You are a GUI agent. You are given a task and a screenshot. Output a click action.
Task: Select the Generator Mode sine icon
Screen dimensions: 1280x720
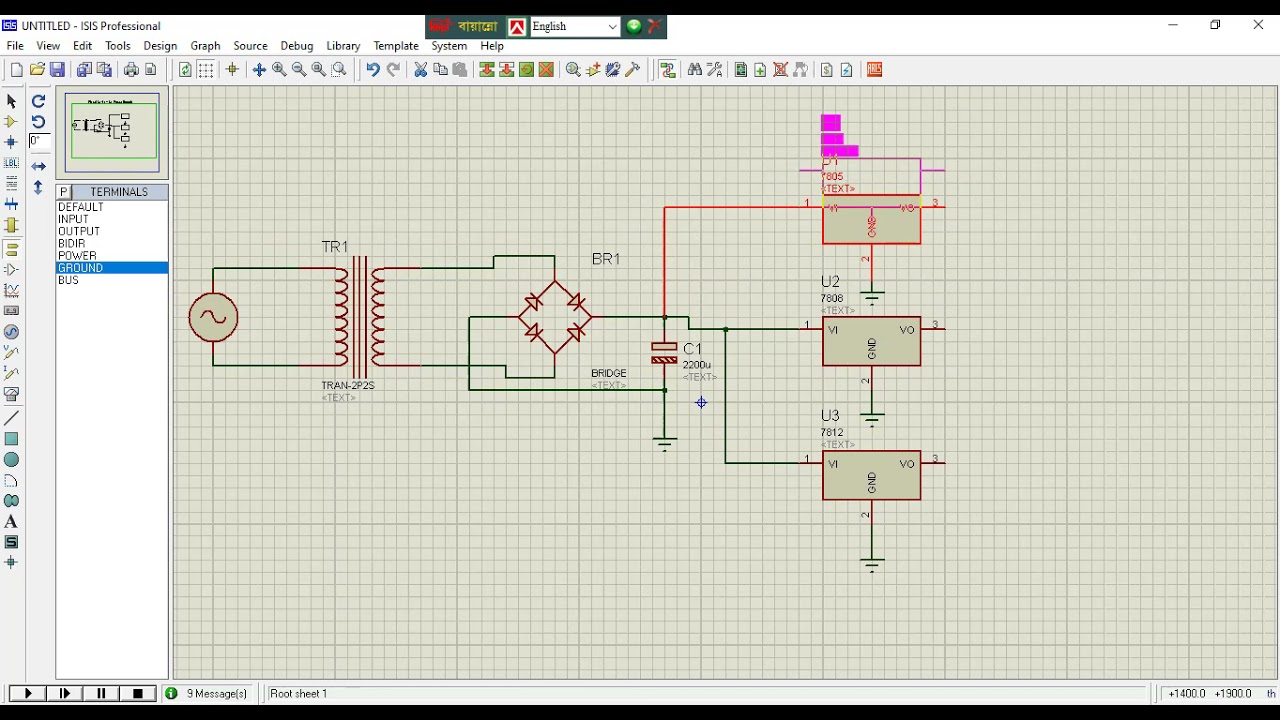12,332
